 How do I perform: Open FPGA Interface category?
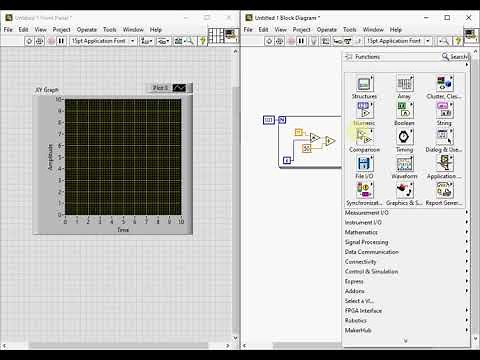(x=406, y=310)
